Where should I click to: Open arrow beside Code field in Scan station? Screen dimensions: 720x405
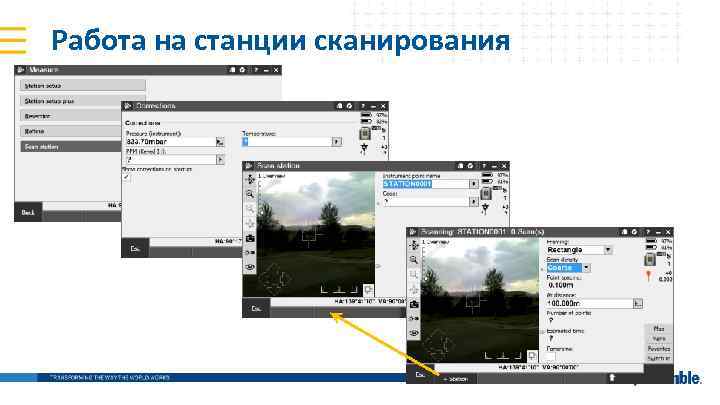(473, 202)
